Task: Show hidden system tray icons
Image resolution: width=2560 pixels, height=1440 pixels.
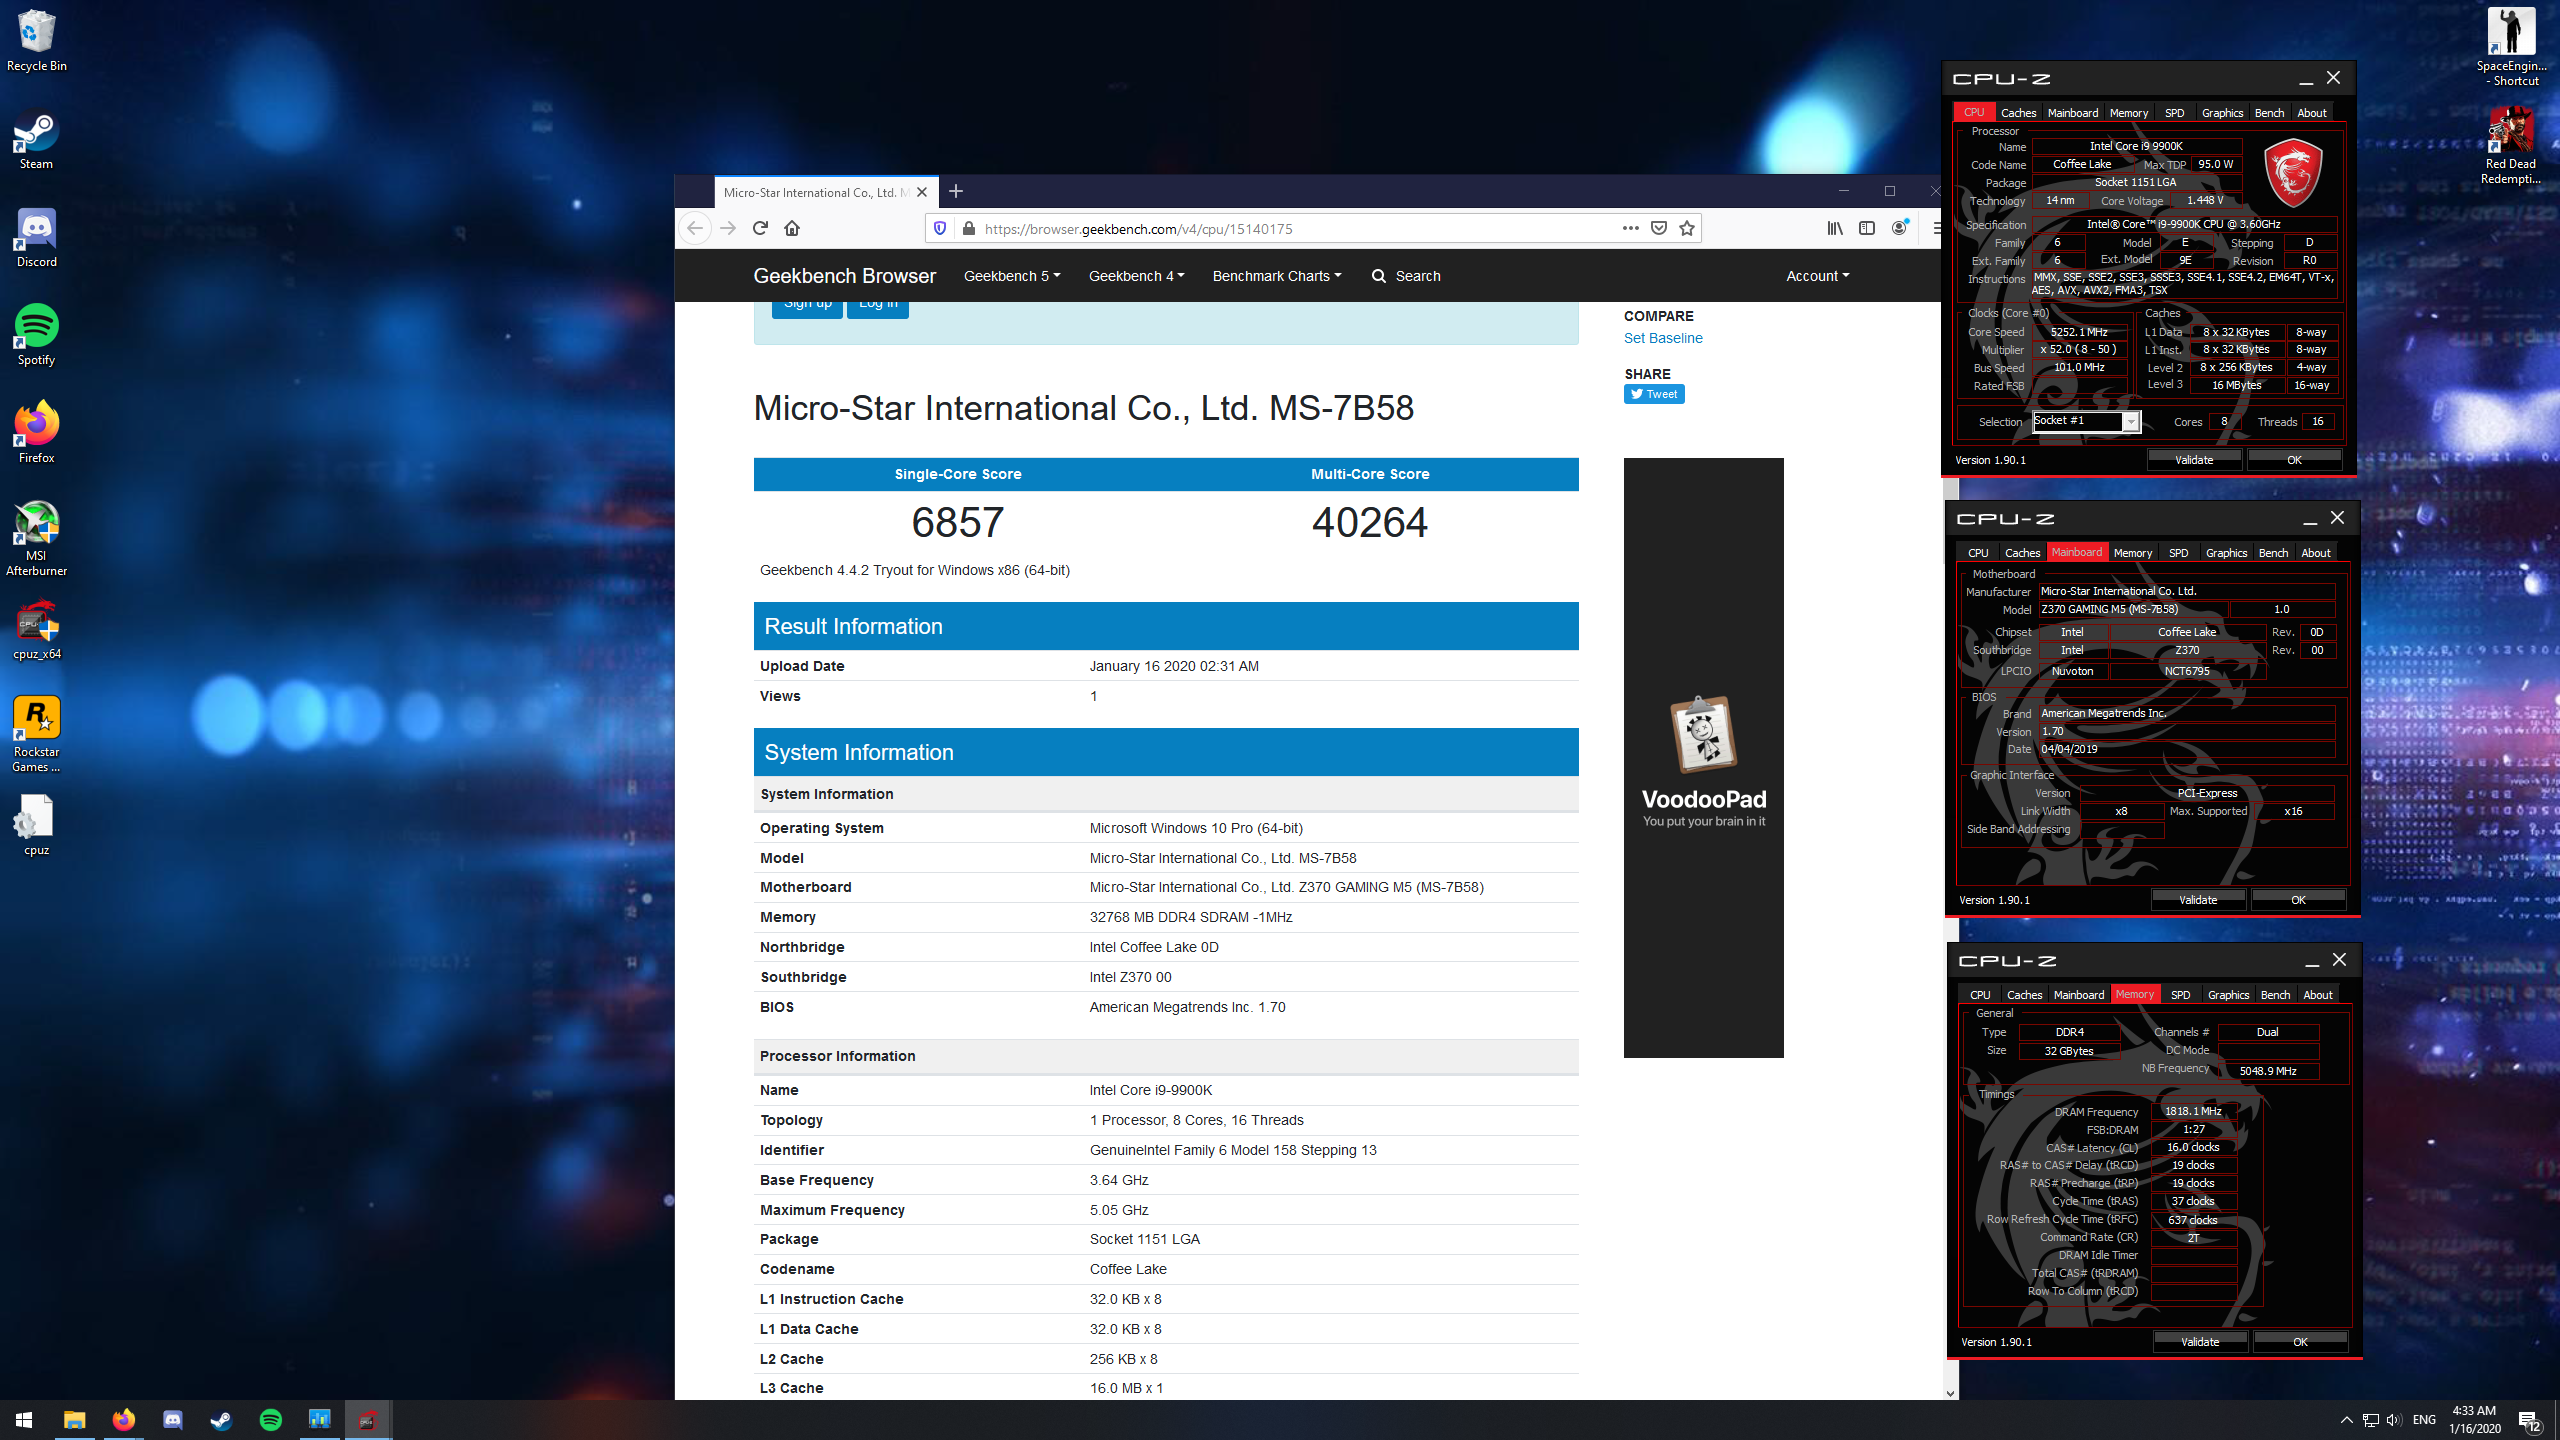Action: (2346, 1420)
